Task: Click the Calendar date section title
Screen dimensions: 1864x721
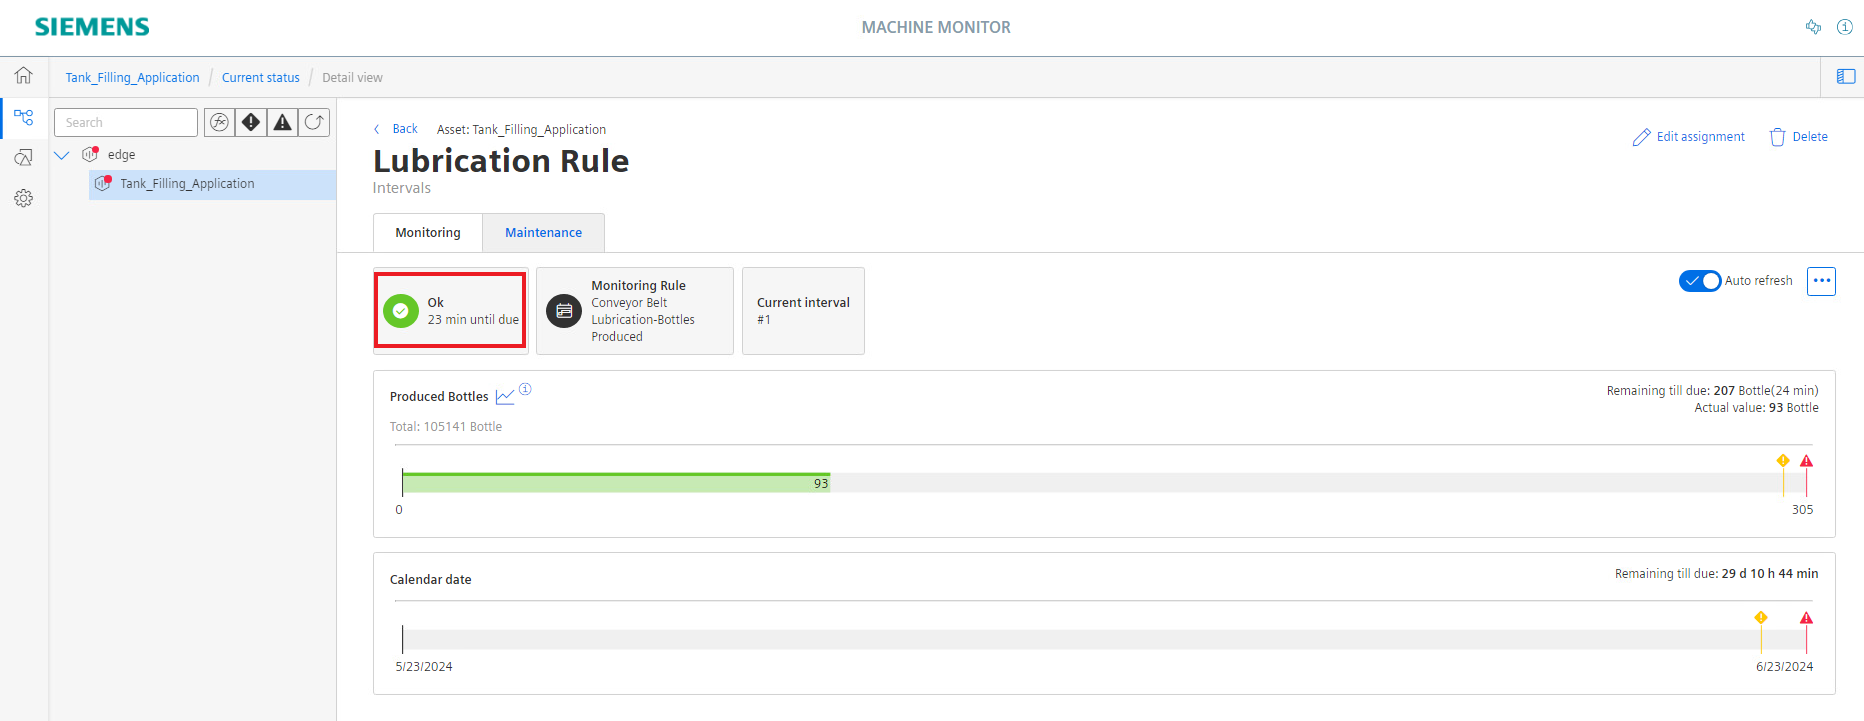Action: coord(430,580)
